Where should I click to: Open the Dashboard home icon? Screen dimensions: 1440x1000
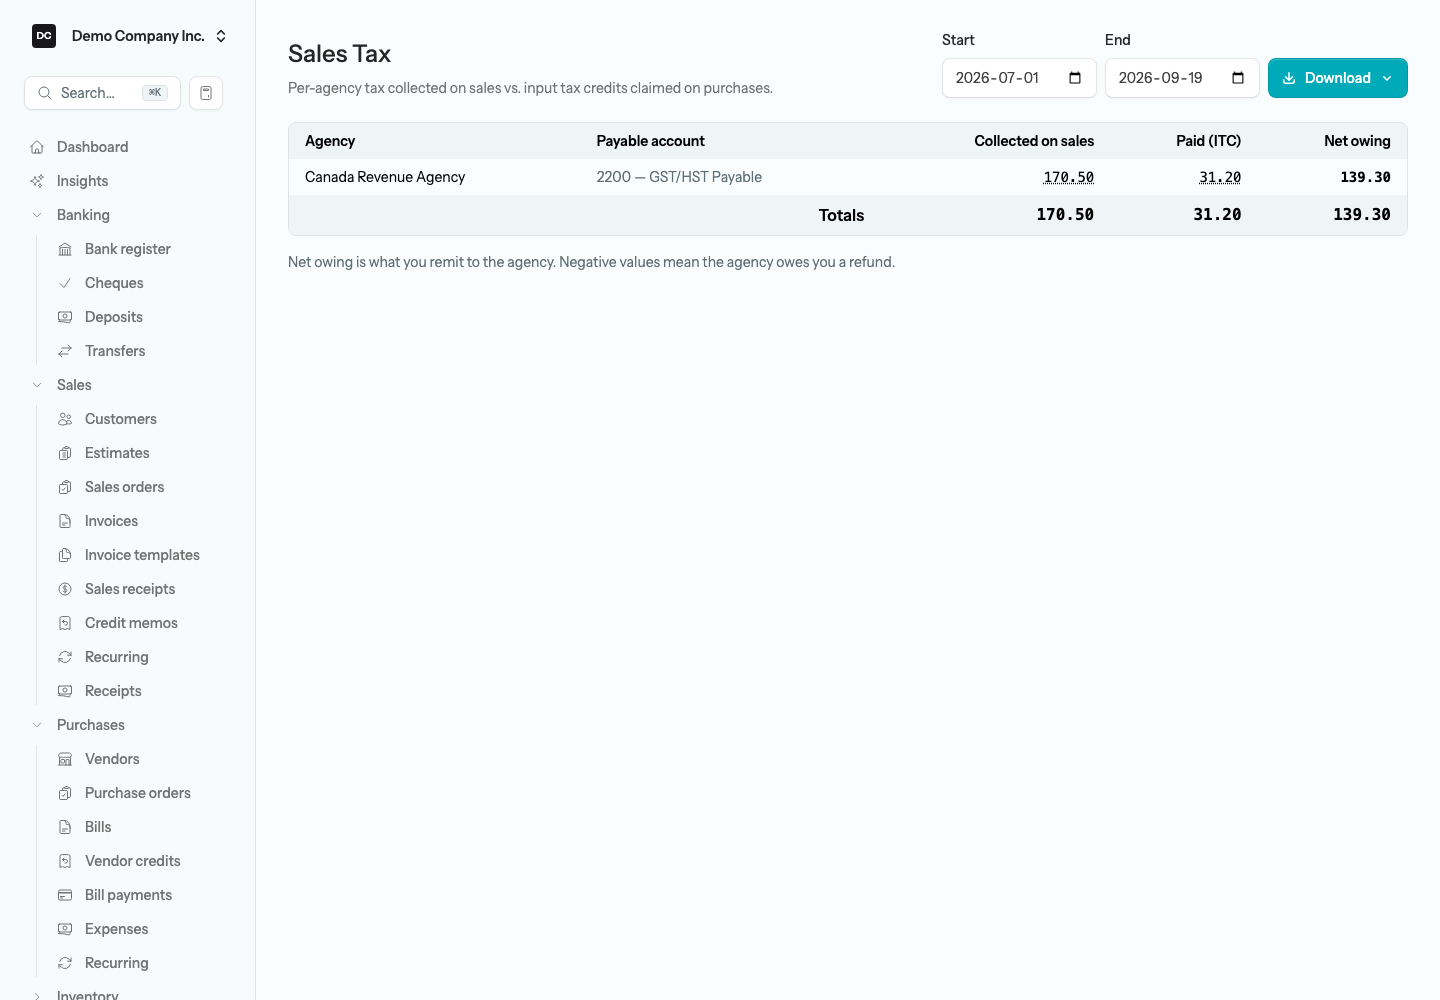[37, 147]
